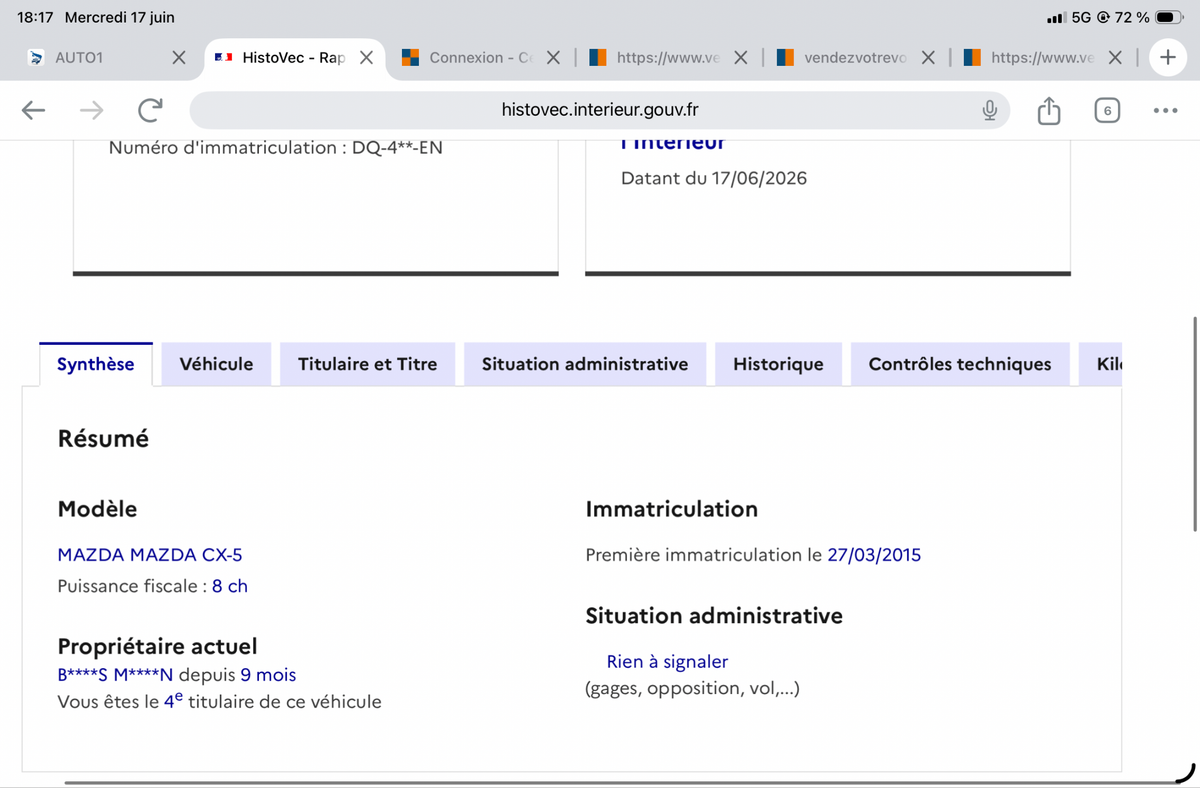Open the share sheet icon
The image size is (1200, 788).
point(1048,110)
